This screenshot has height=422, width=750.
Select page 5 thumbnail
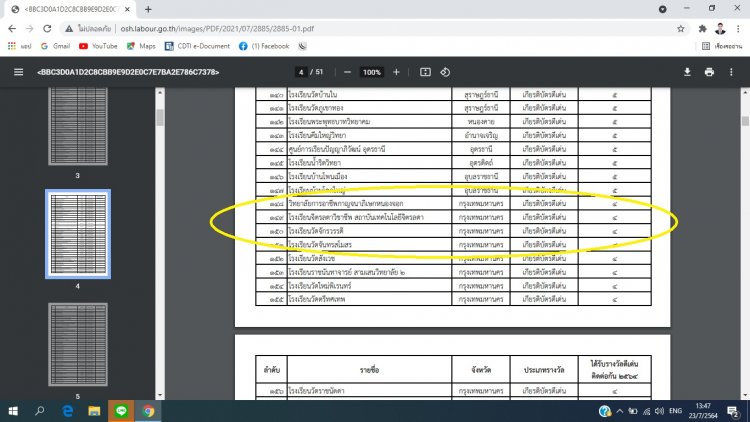78,344
